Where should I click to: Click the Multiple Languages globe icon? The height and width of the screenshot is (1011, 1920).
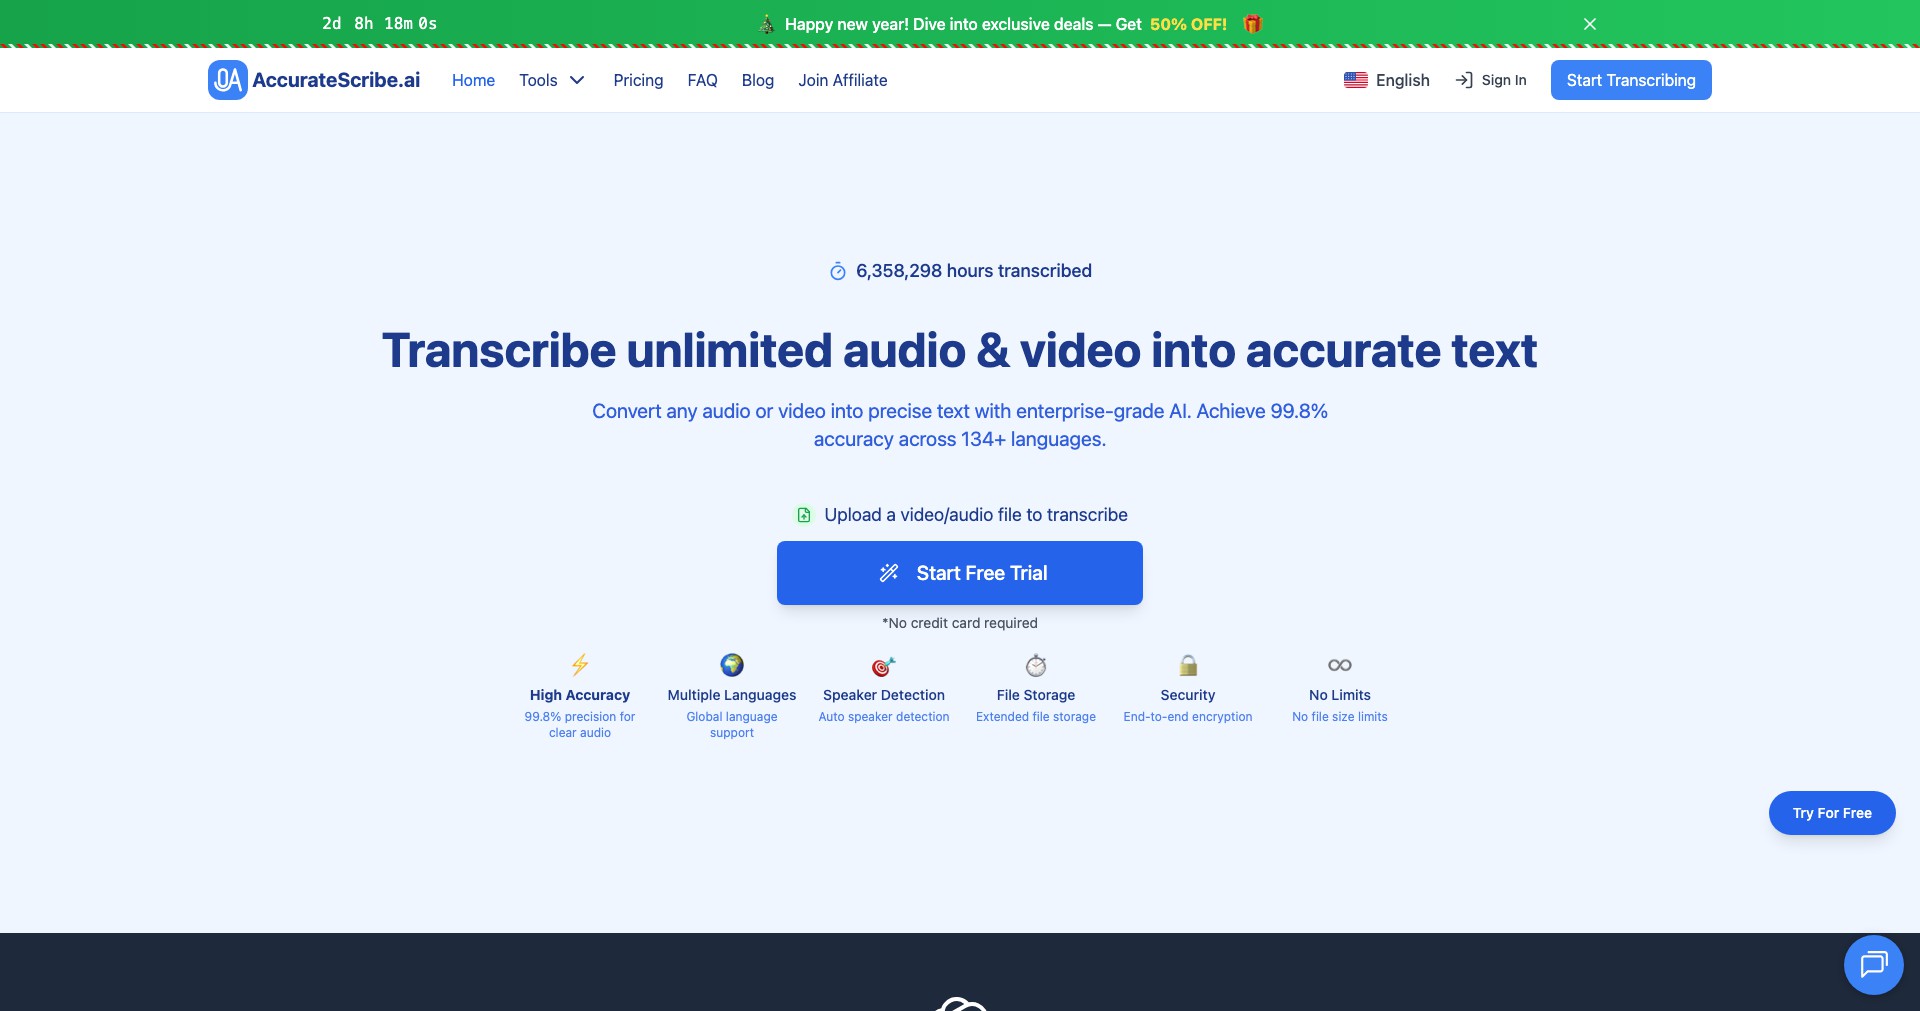tap(732, 665)
